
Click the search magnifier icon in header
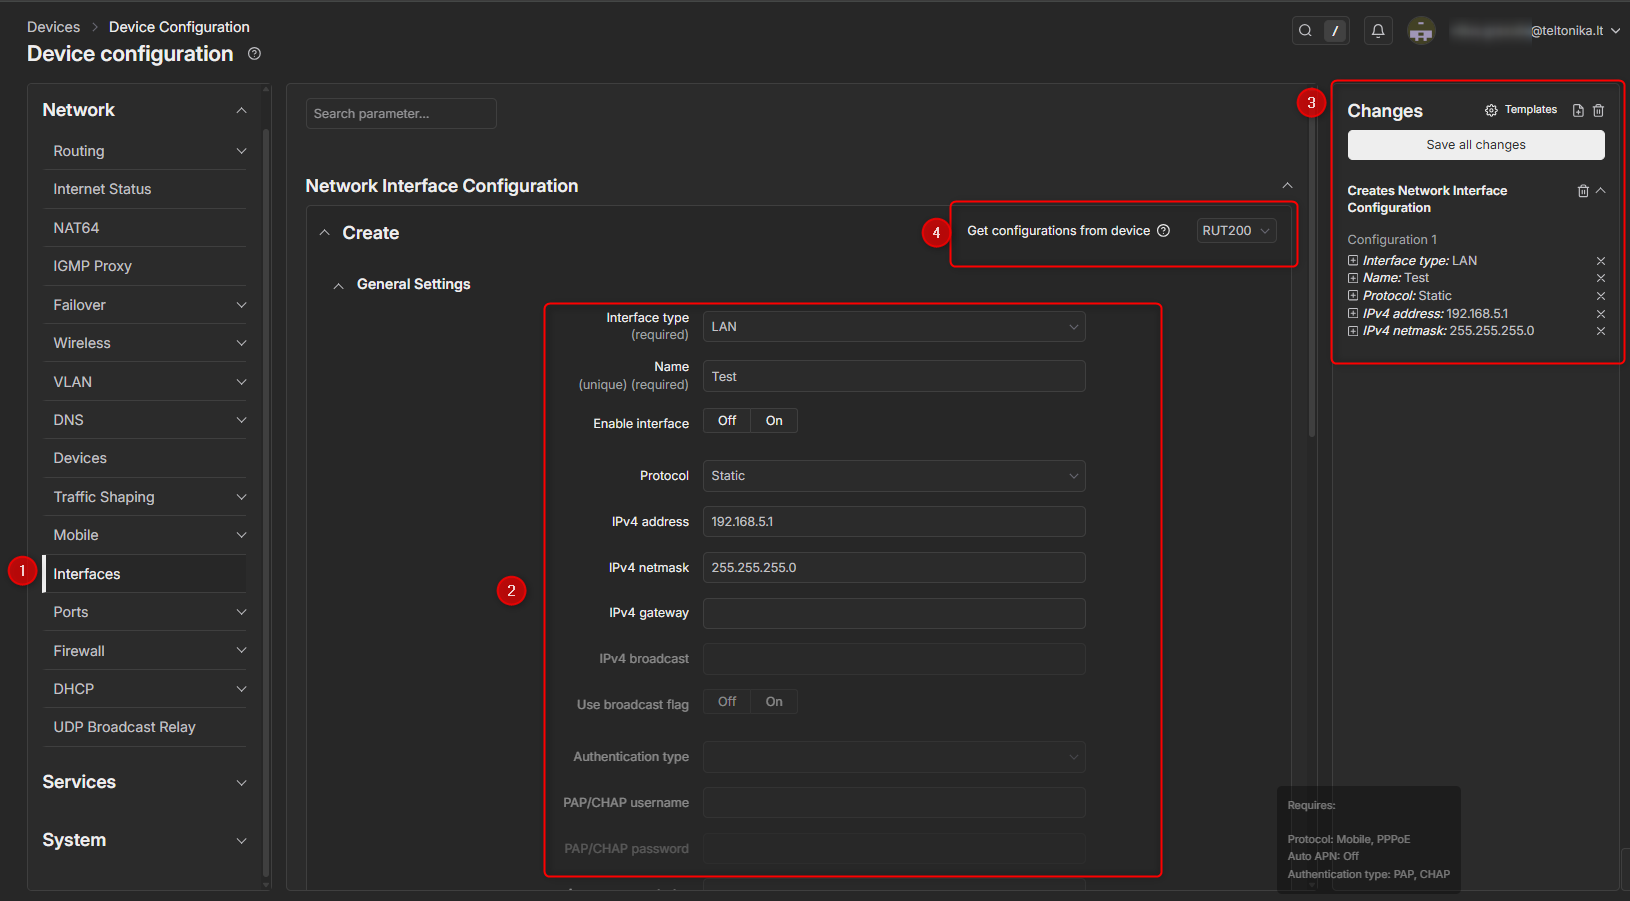point(1305,31)
